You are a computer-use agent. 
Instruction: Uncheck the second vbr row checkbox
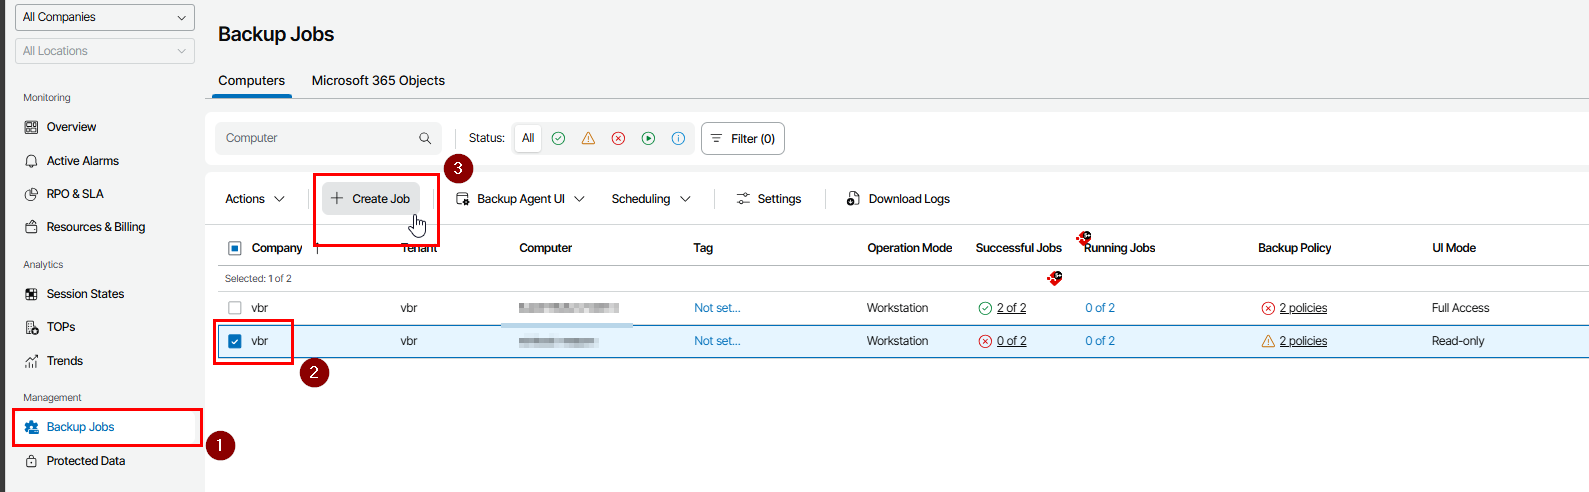pyautogui.click(x=235, y=341)
